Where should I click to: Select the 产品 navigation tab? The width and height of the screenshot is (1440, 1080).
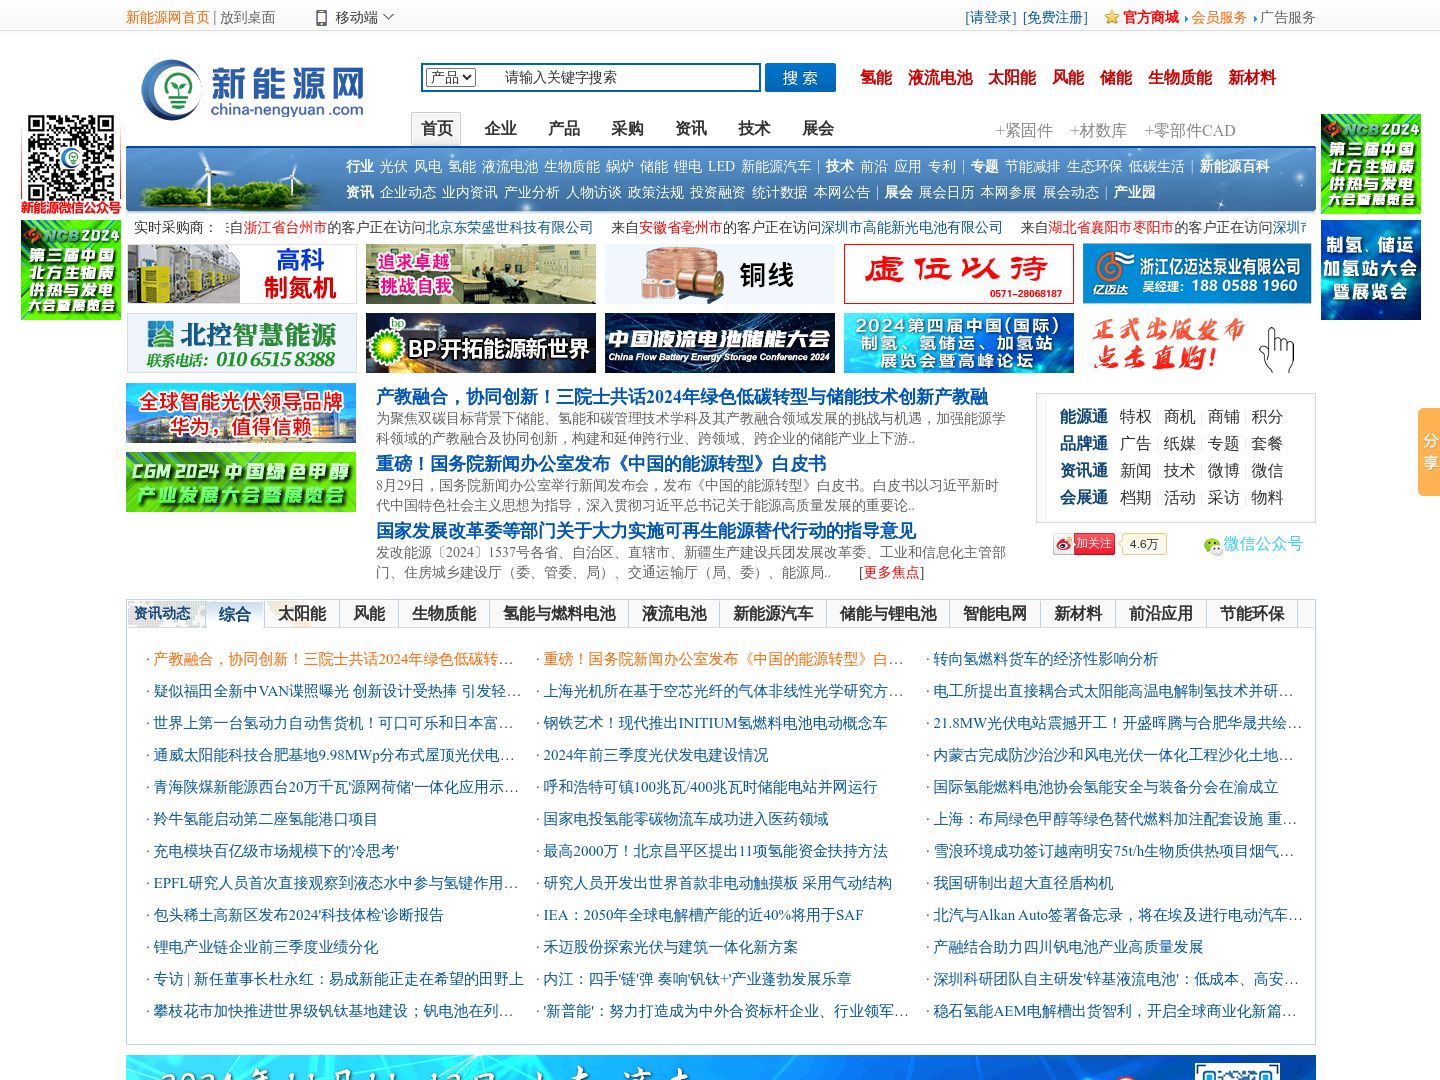tap(564, 128)
